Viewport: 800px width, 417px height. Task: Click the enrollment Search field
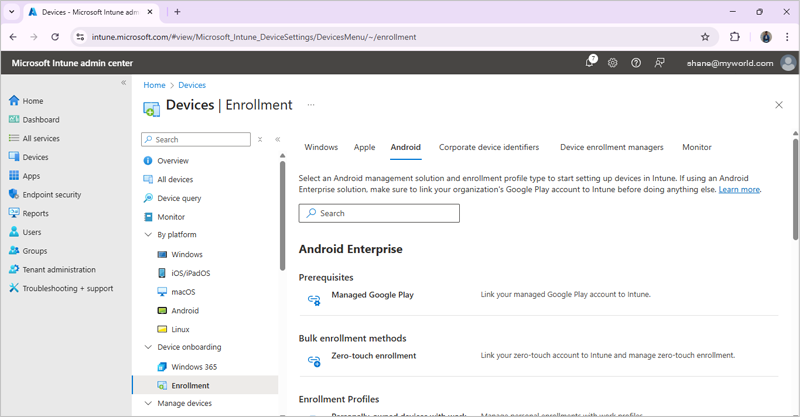point(379,213)
